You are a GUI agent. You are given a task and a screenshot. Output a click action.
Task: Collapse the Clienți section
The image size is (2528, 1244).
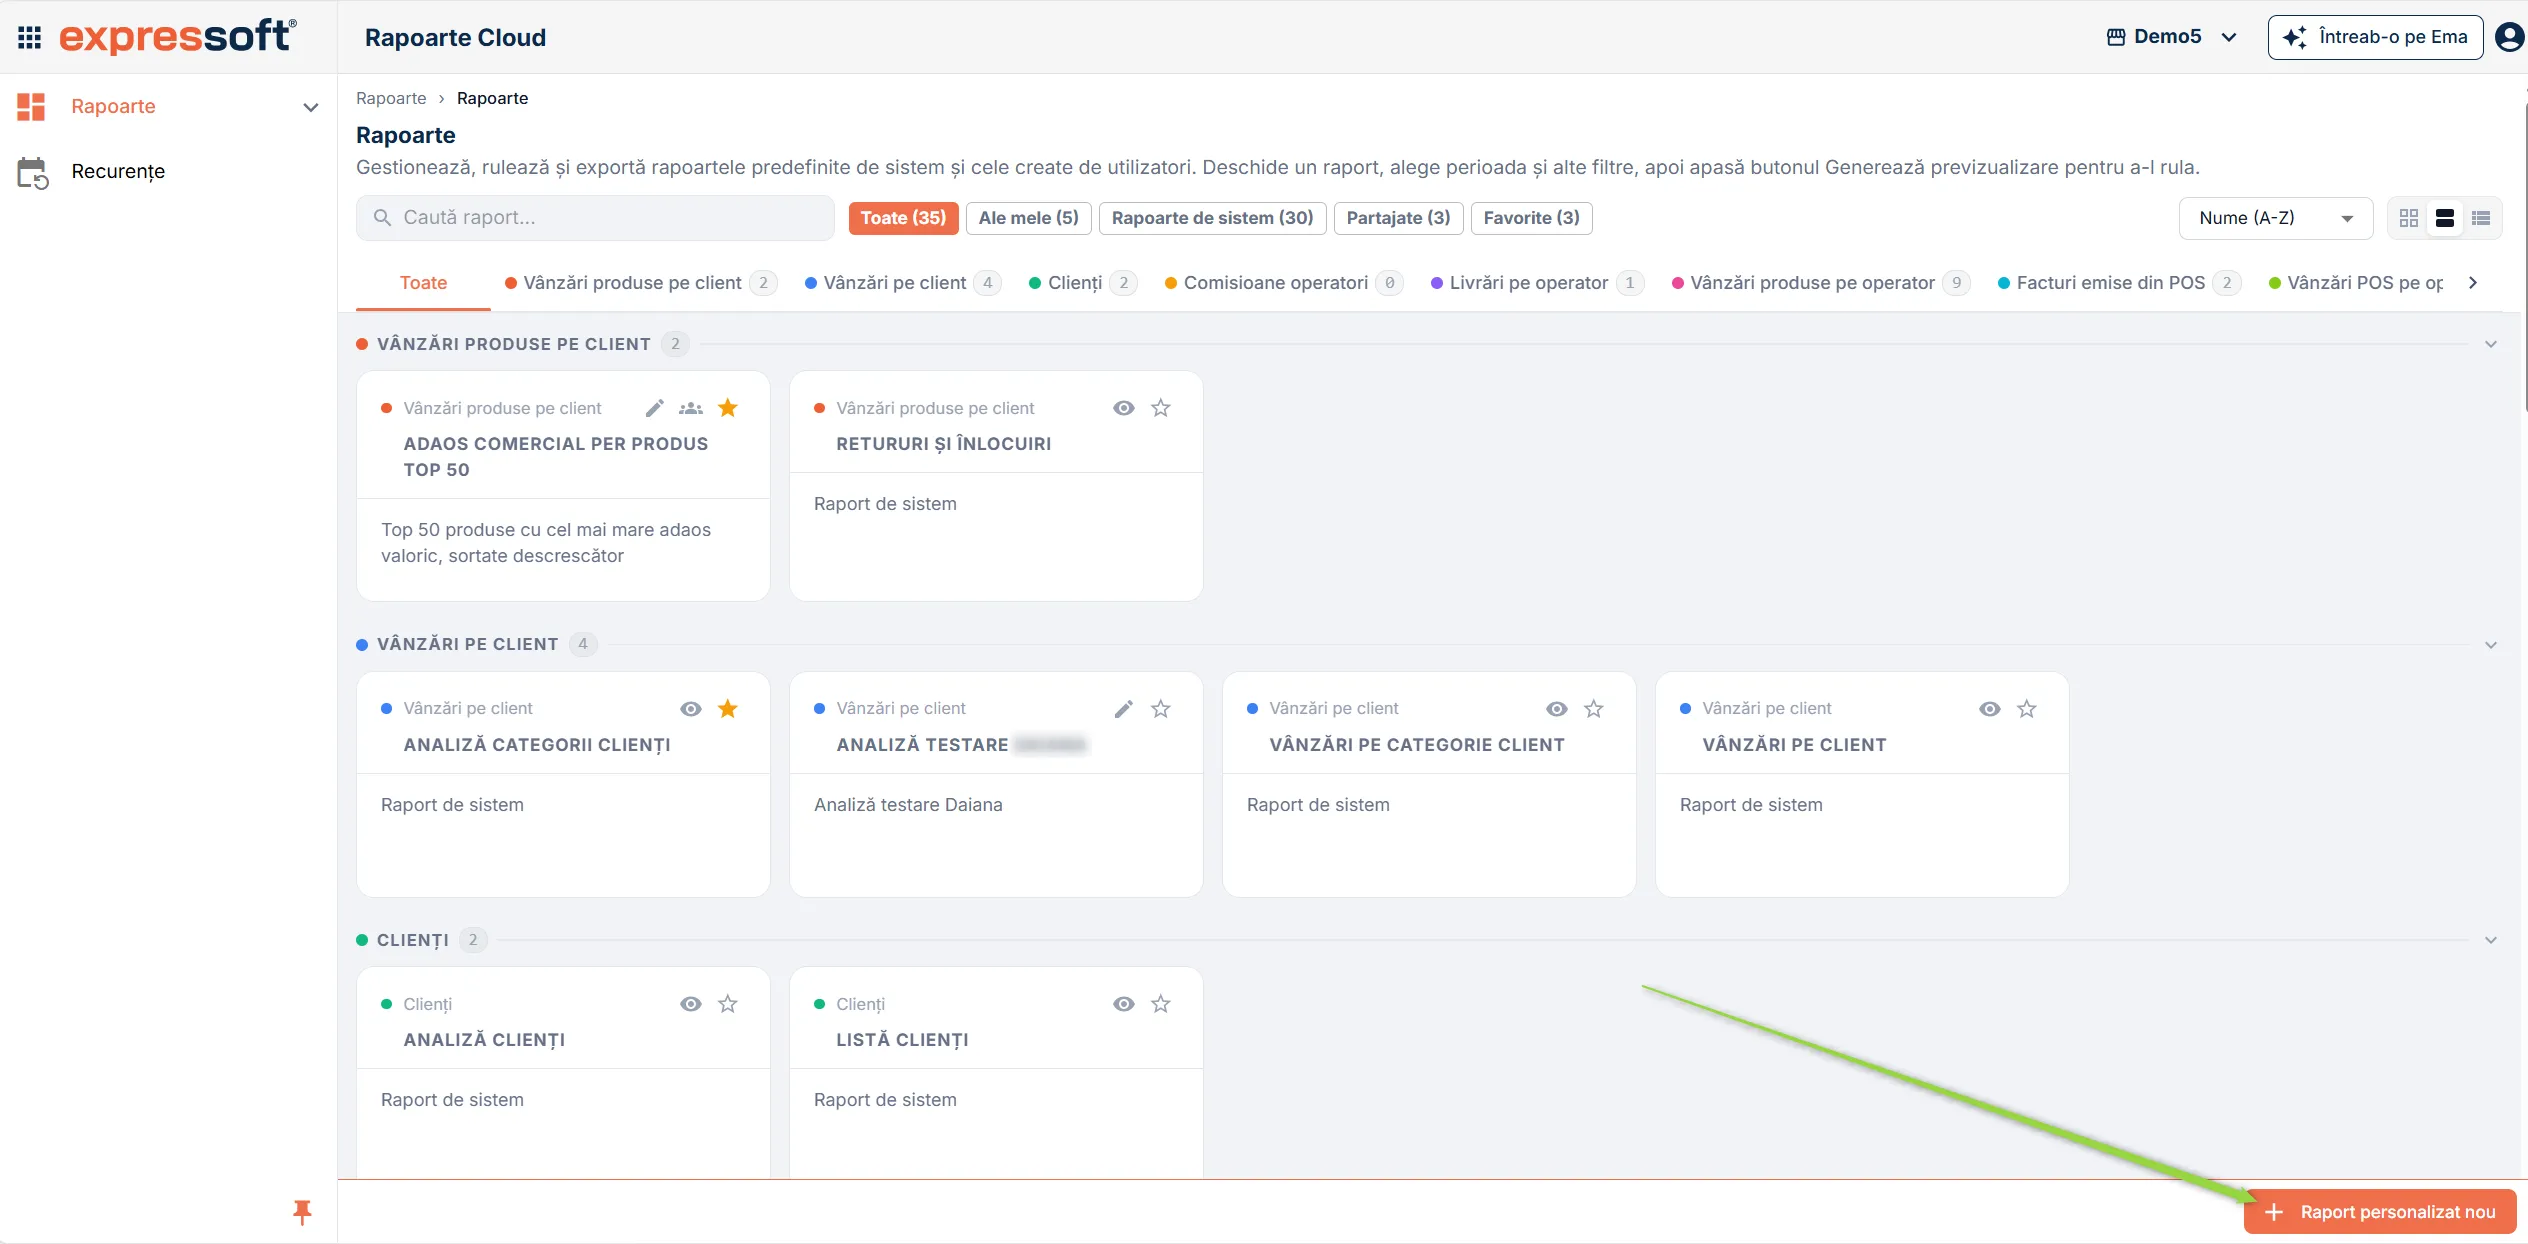pos(2491,940)
